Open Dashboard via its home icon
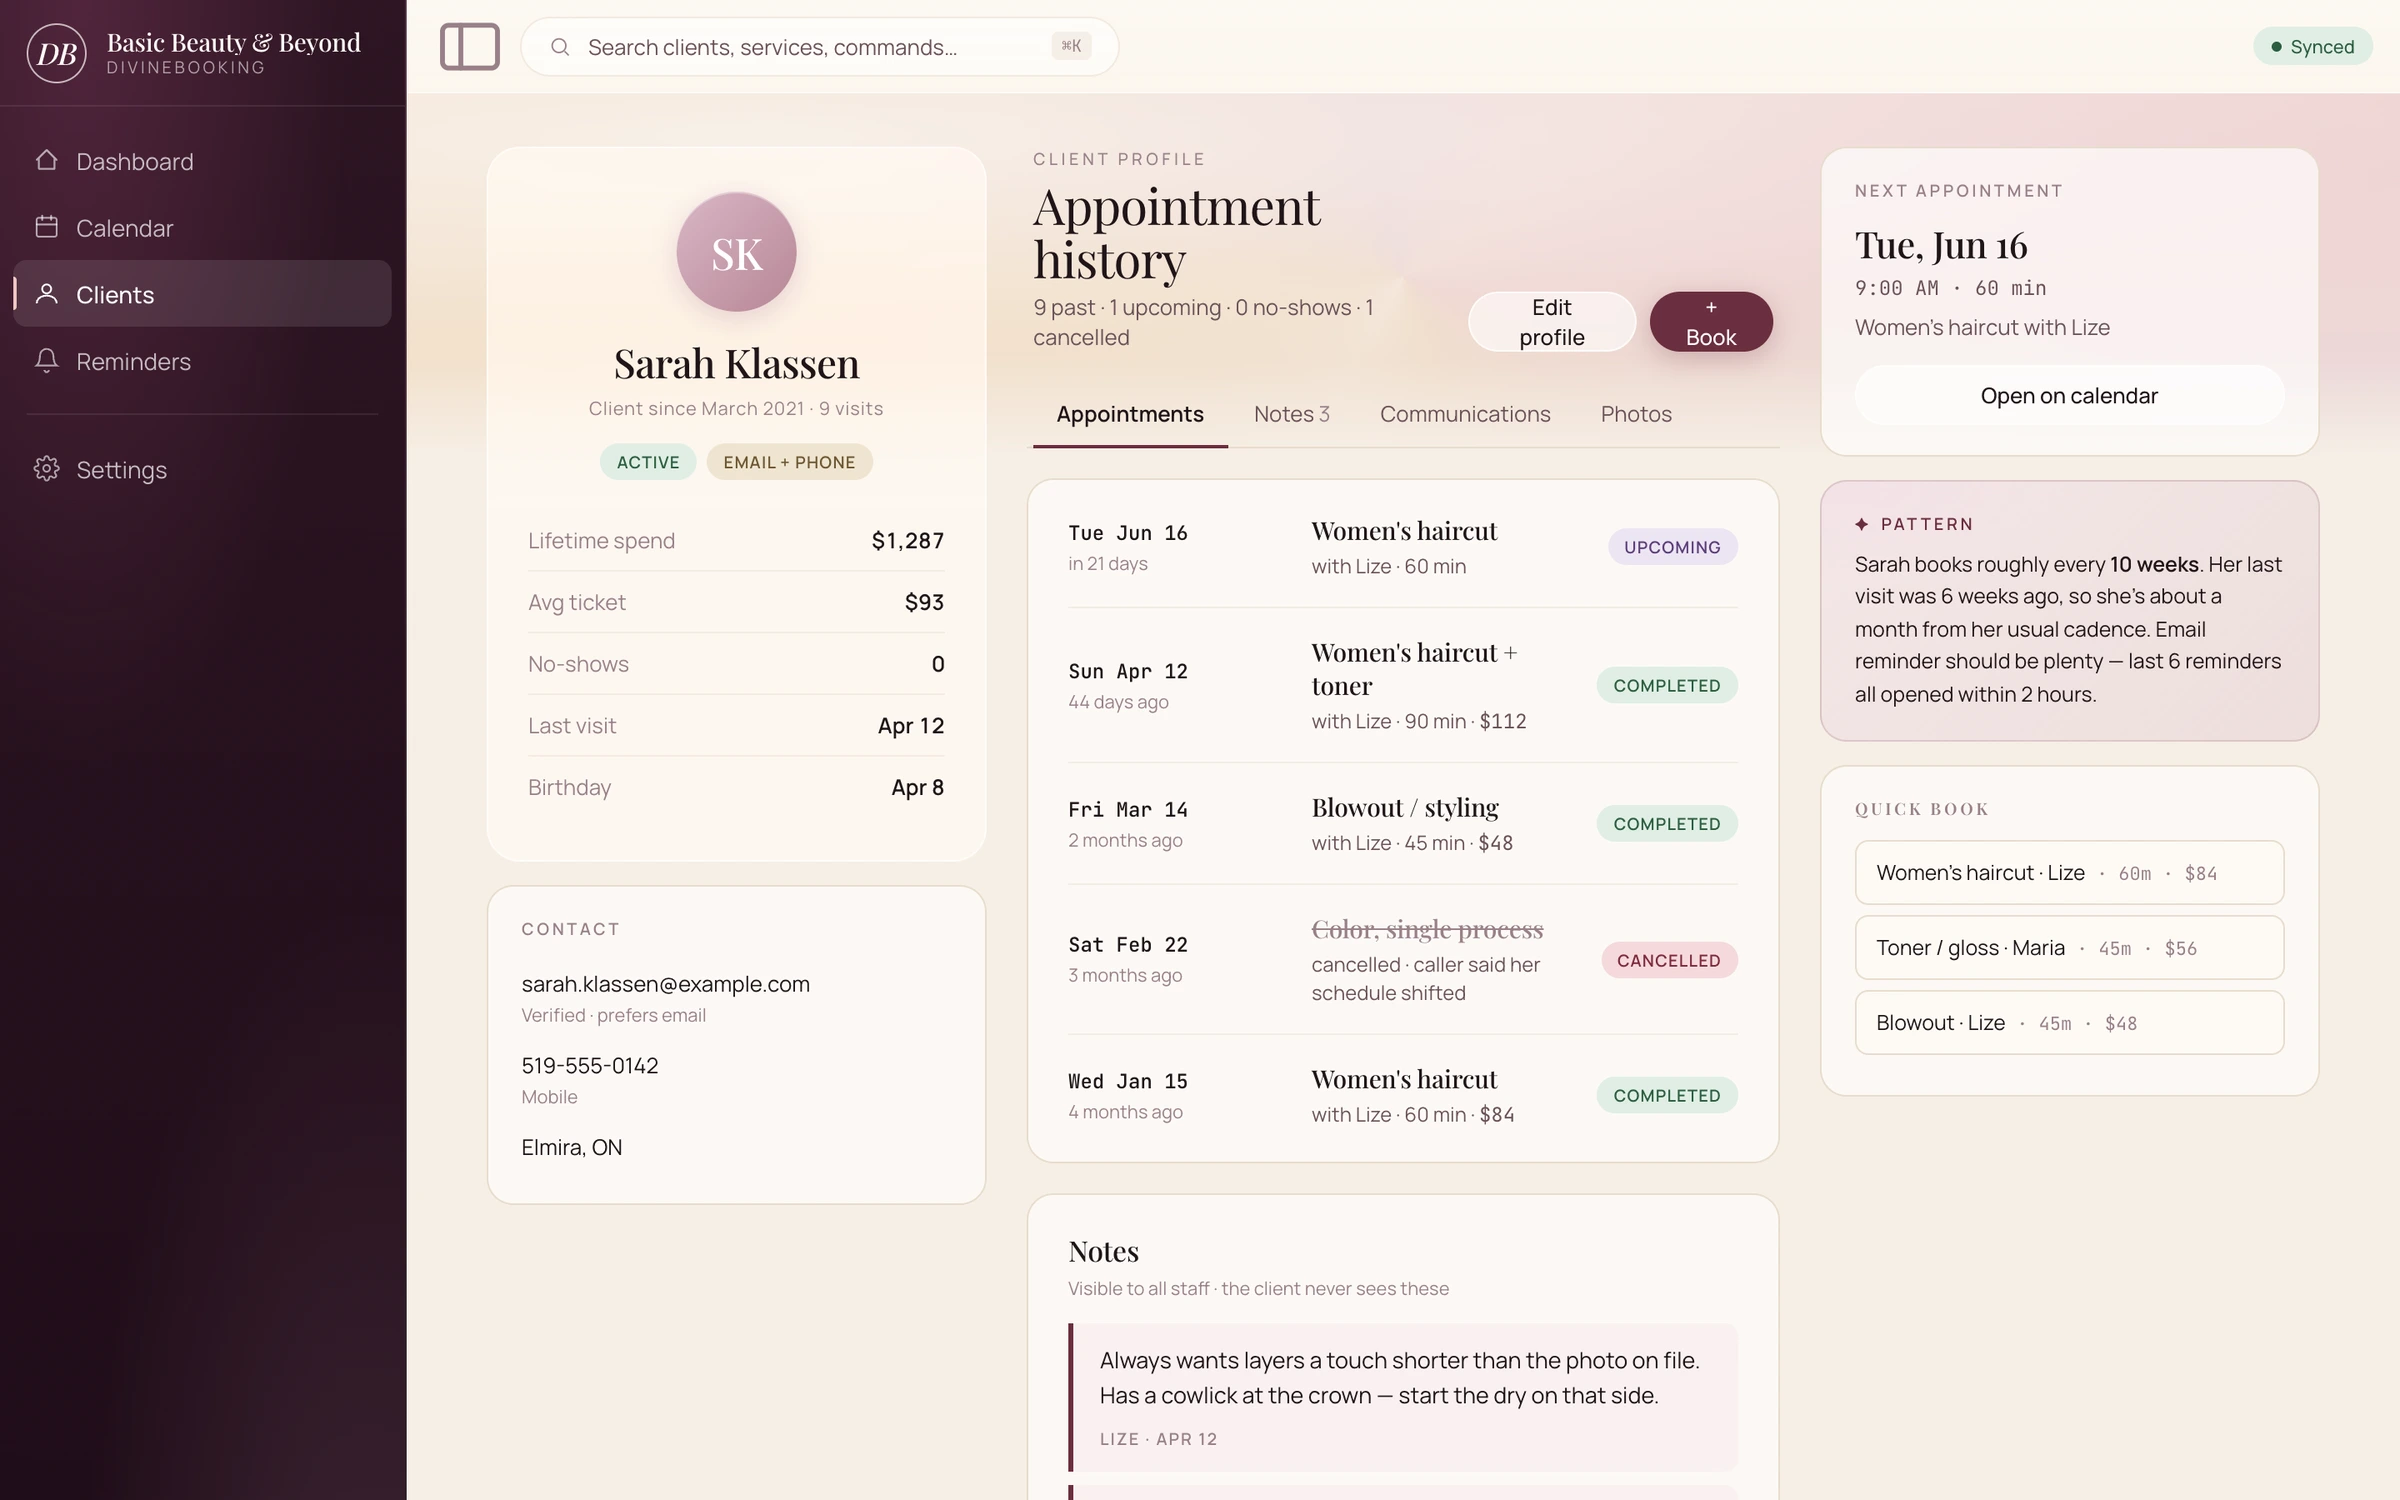 click(x=46, y=160)
